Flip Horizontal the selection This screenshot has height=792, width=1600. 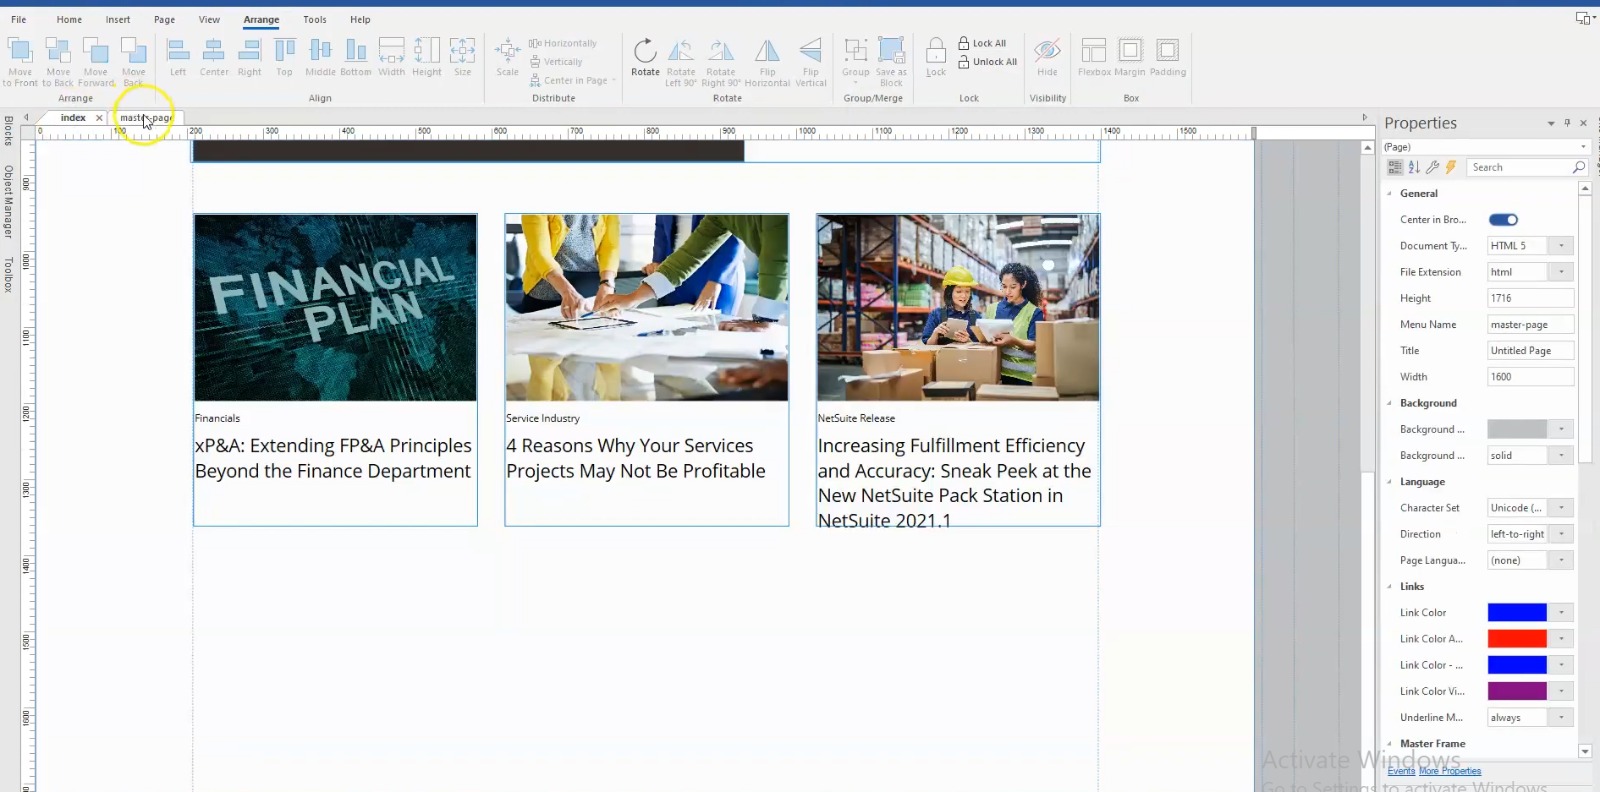click(767, 50)
